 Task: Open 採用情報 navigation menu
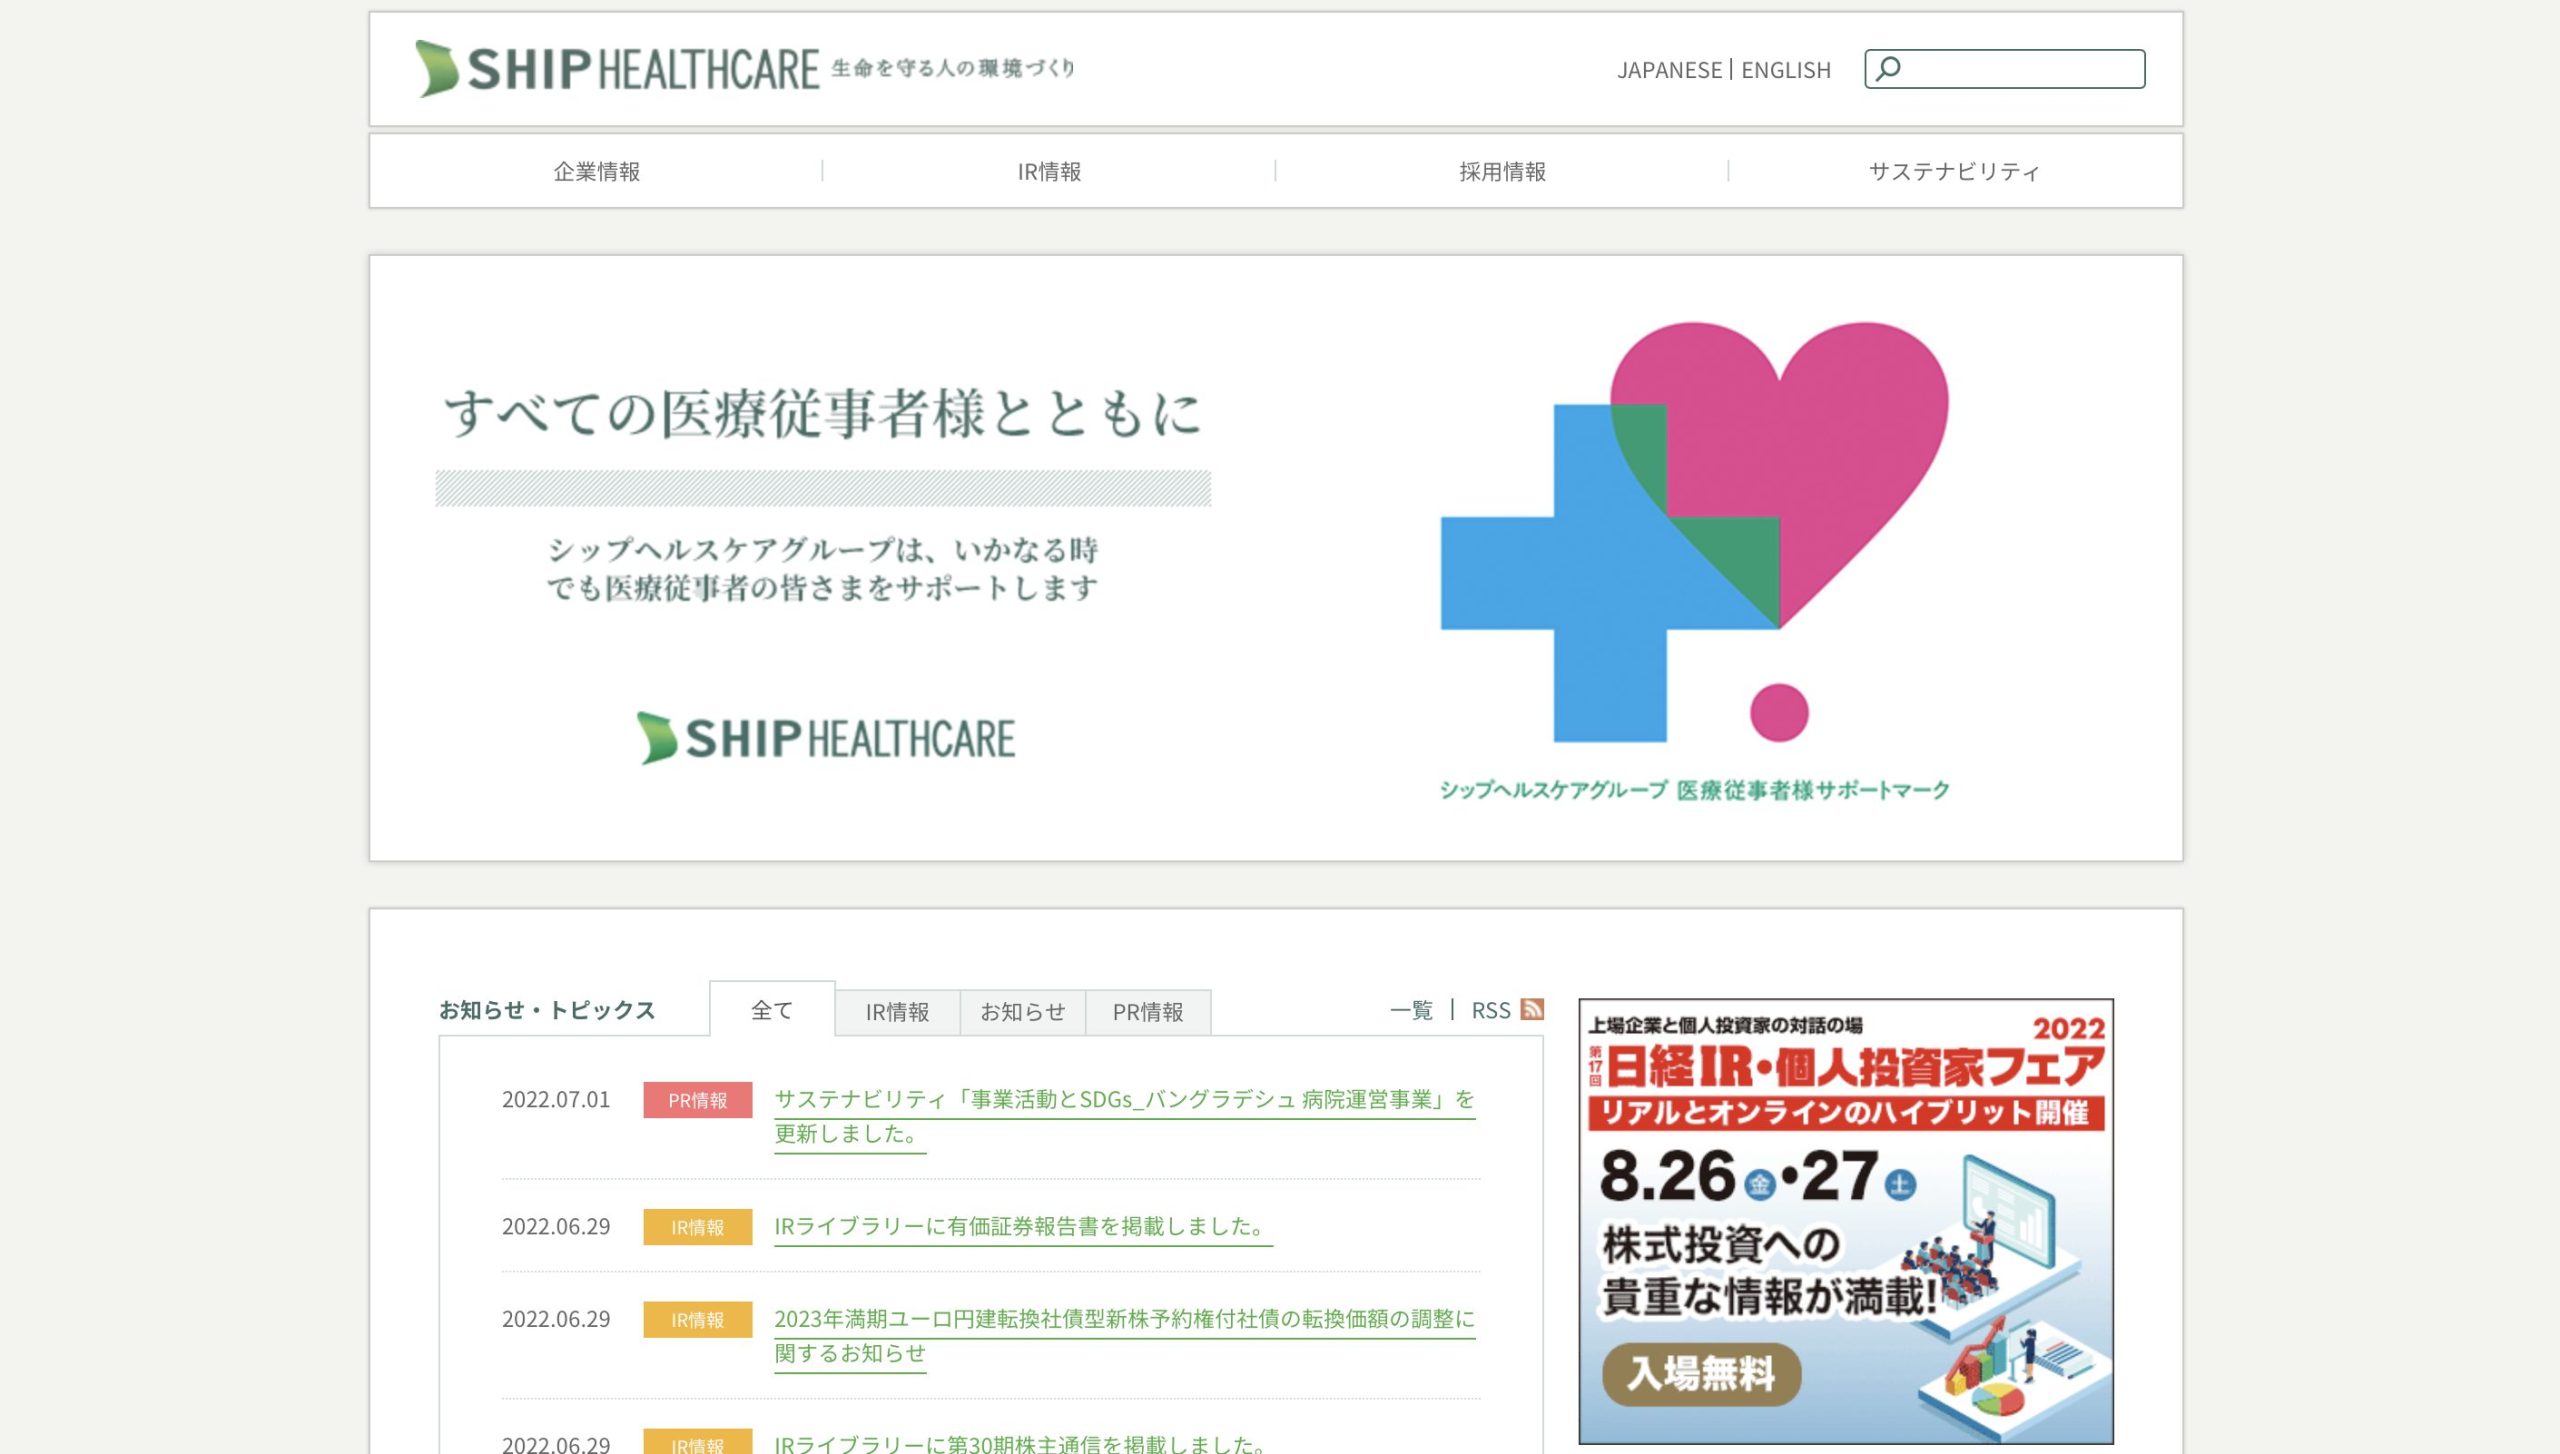tap(1502, 171)
